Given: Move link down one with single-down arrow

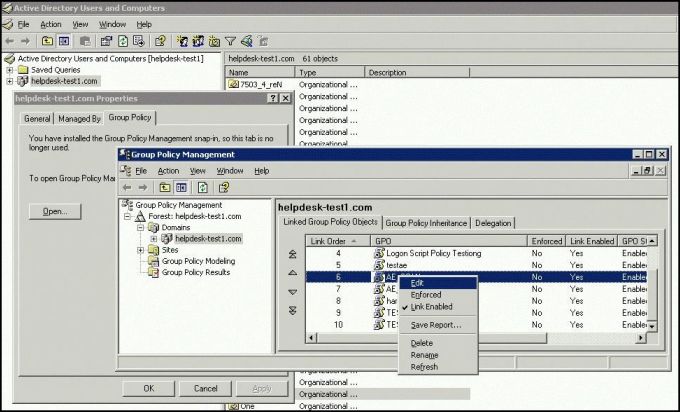Looking at the screenshot, I should point(292,291).
